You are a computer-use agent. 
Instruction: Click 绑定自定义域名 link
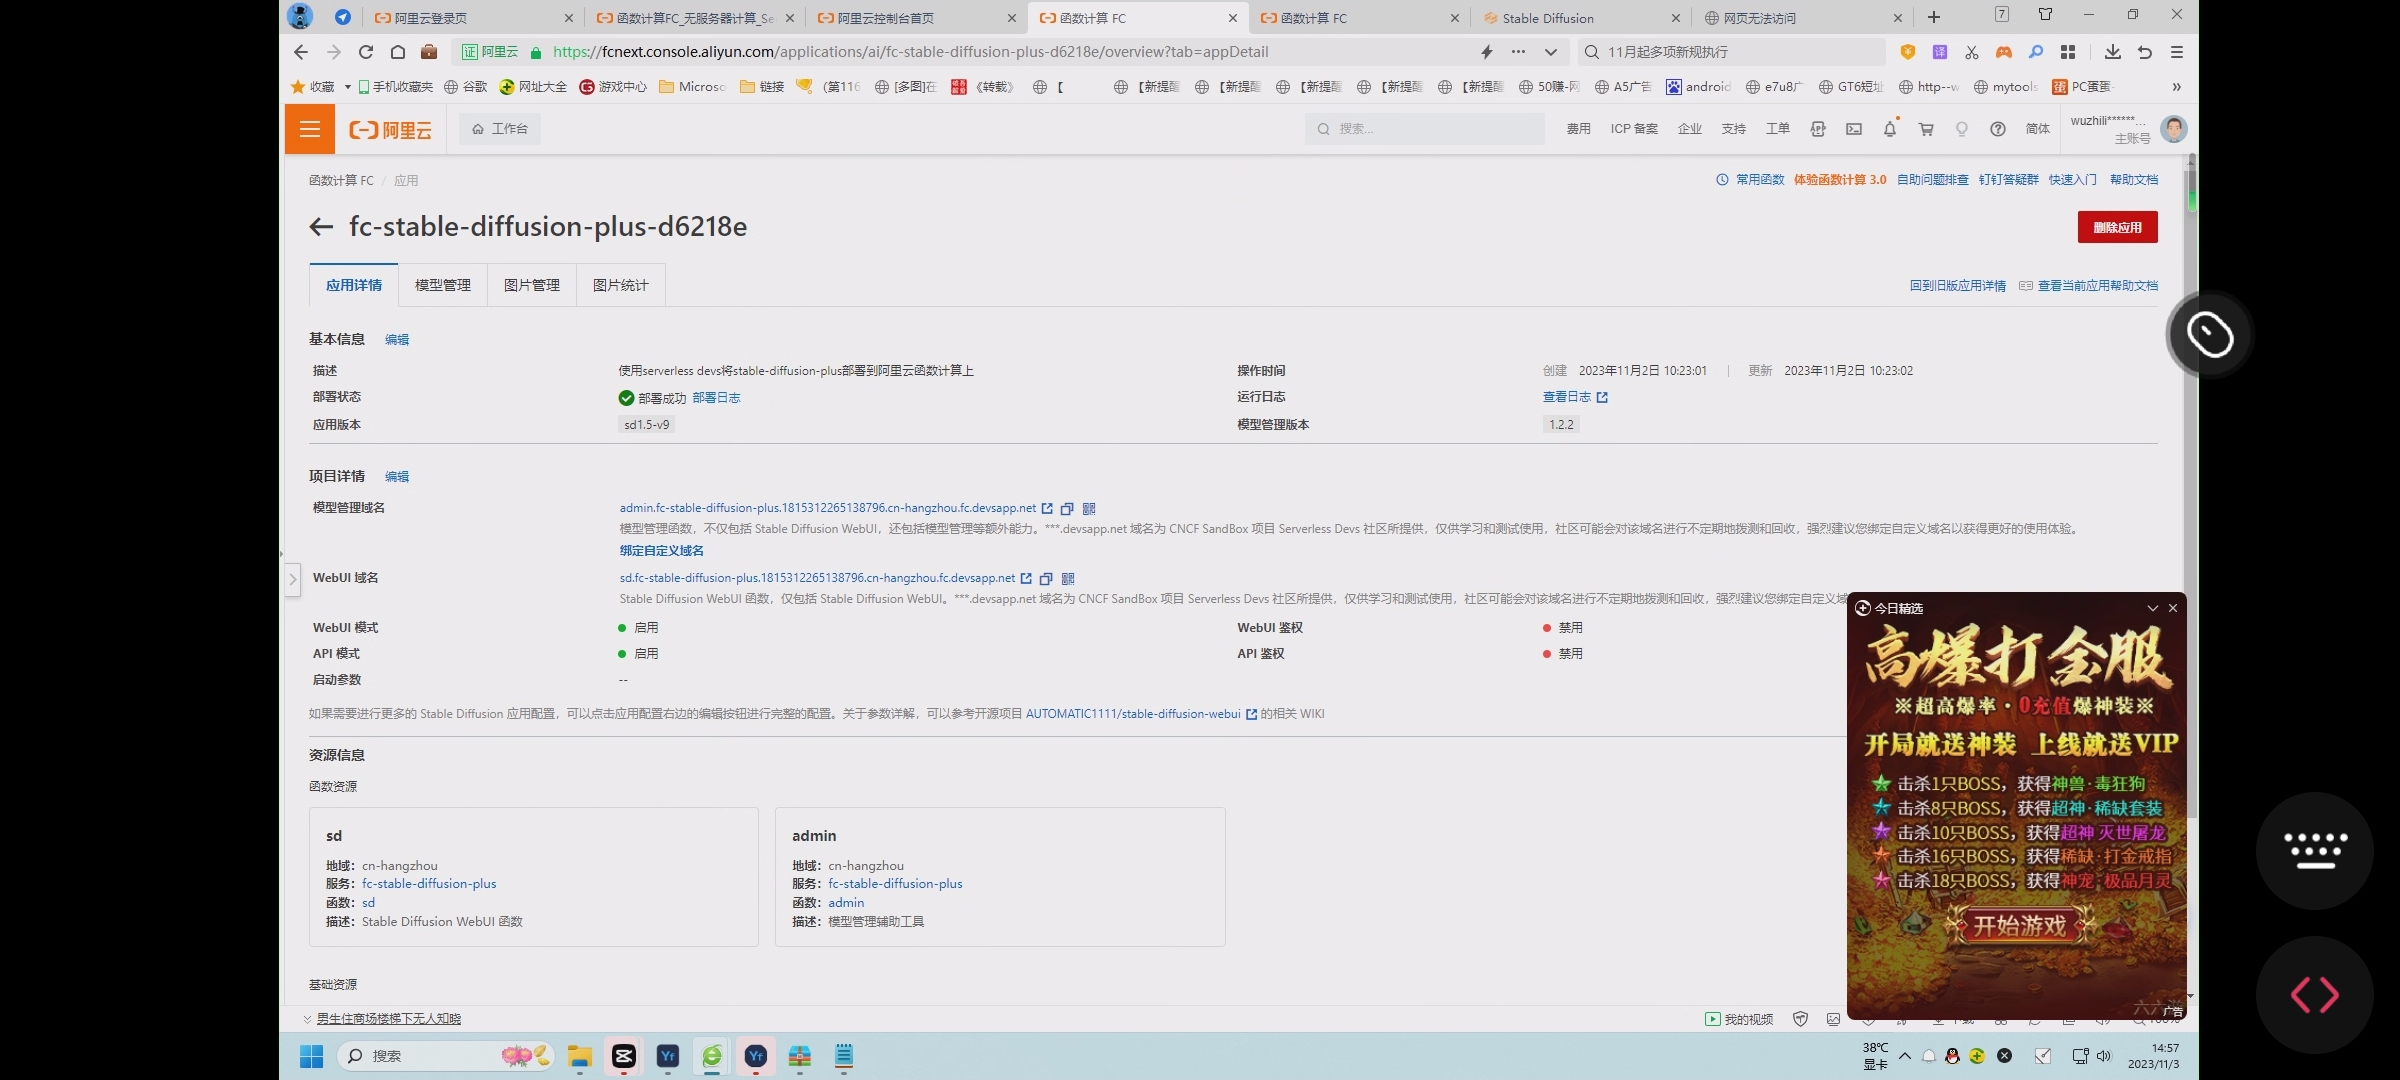[x=661, y=551]
